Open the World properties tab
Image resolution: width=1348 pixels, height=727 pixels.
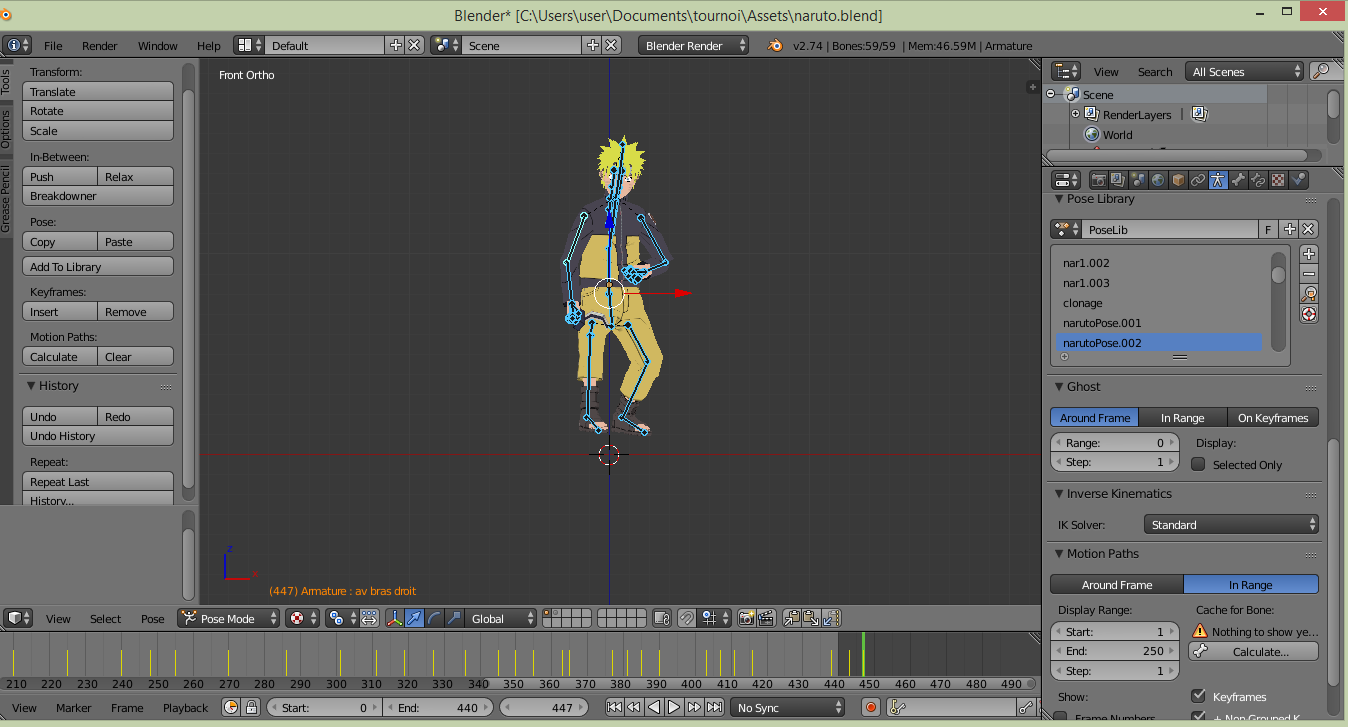1158,180
